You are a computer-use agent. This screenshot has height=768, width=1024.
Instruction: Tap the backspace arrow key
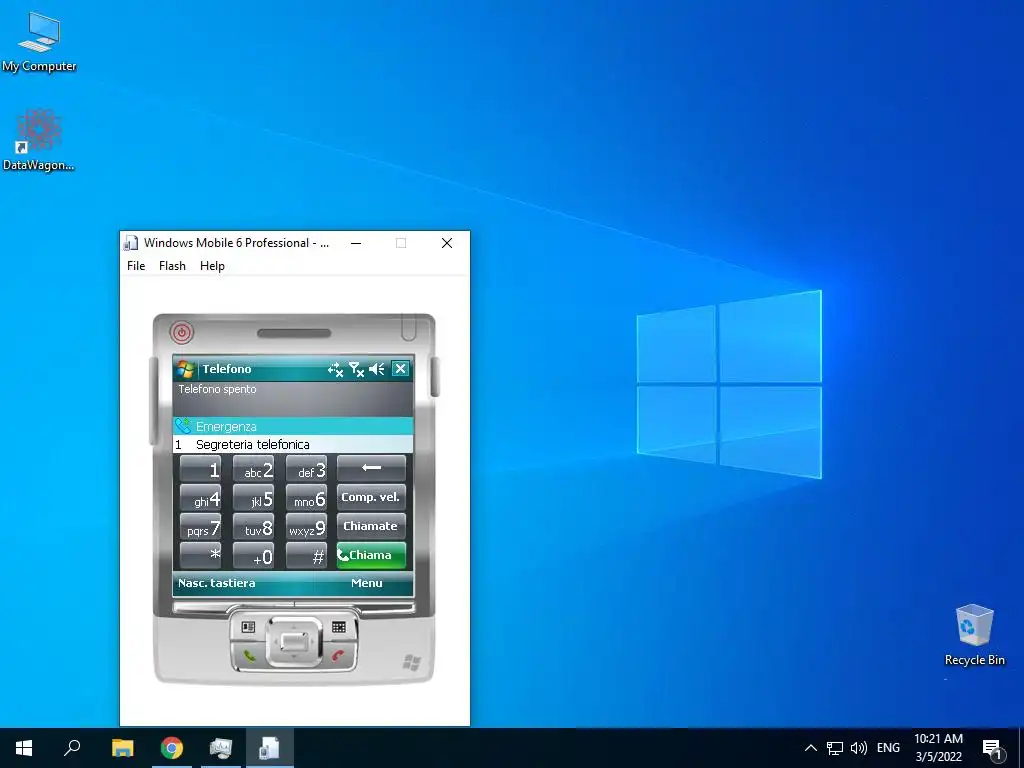371,468
